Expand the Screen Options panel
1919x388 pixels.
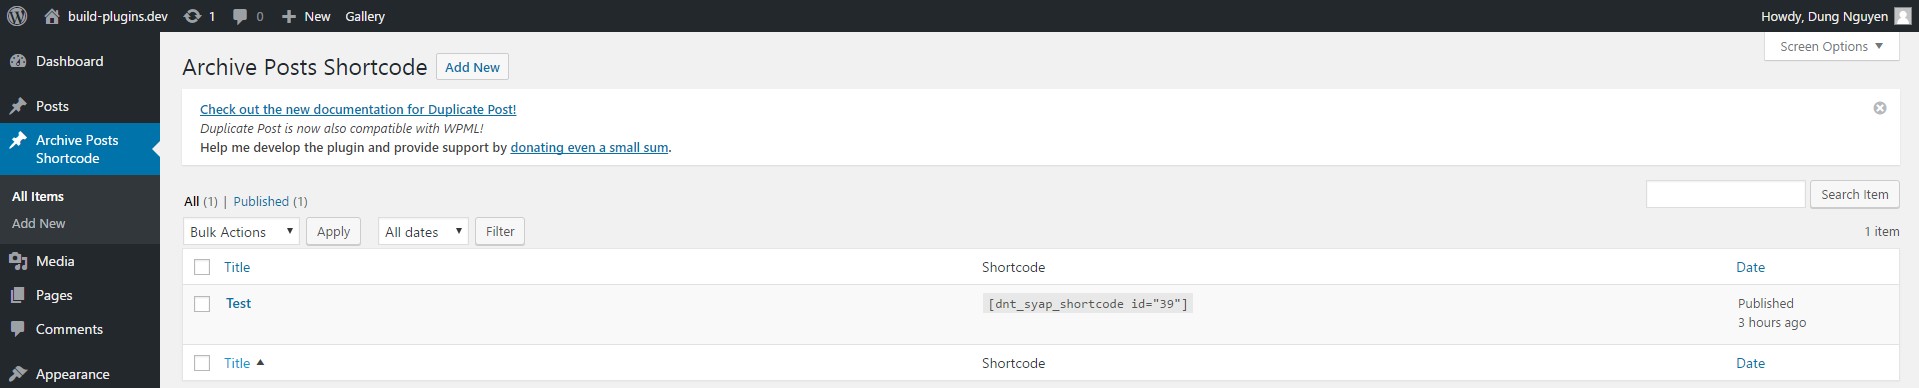(x=1831, y=46)
